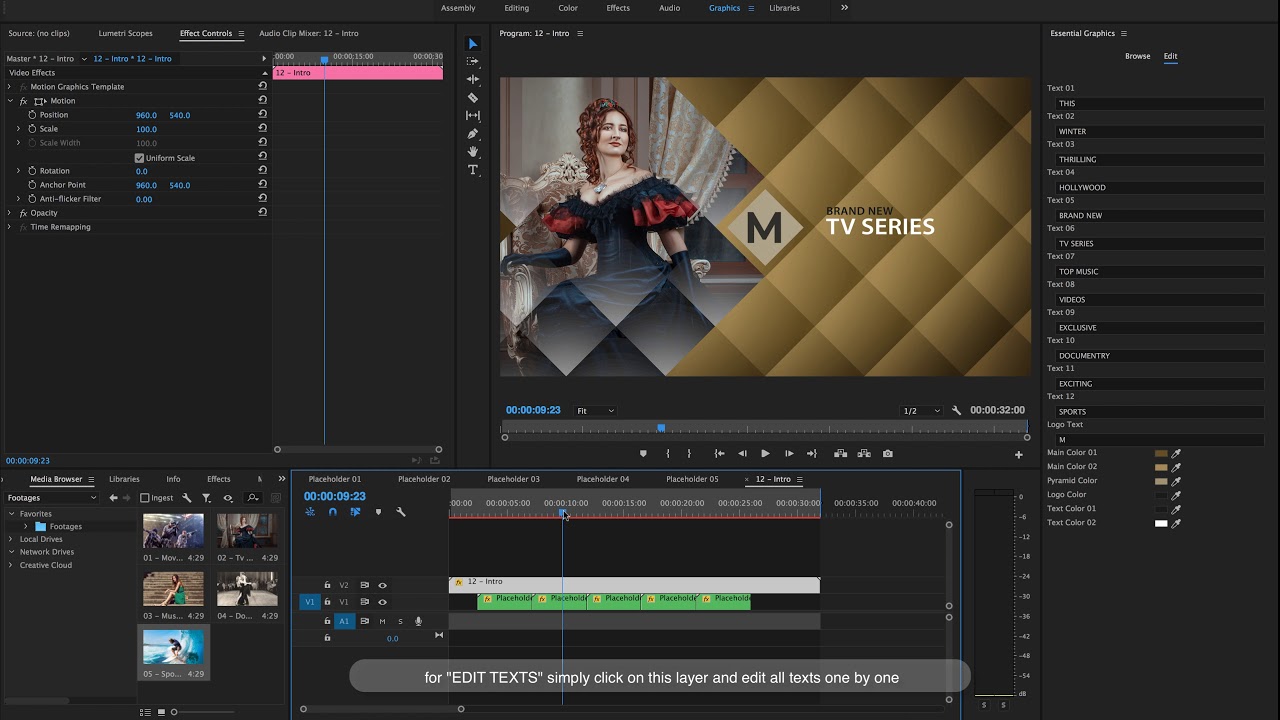Switch to the Editing workspace
The image size is (1280, 720).
click(517, 8)
